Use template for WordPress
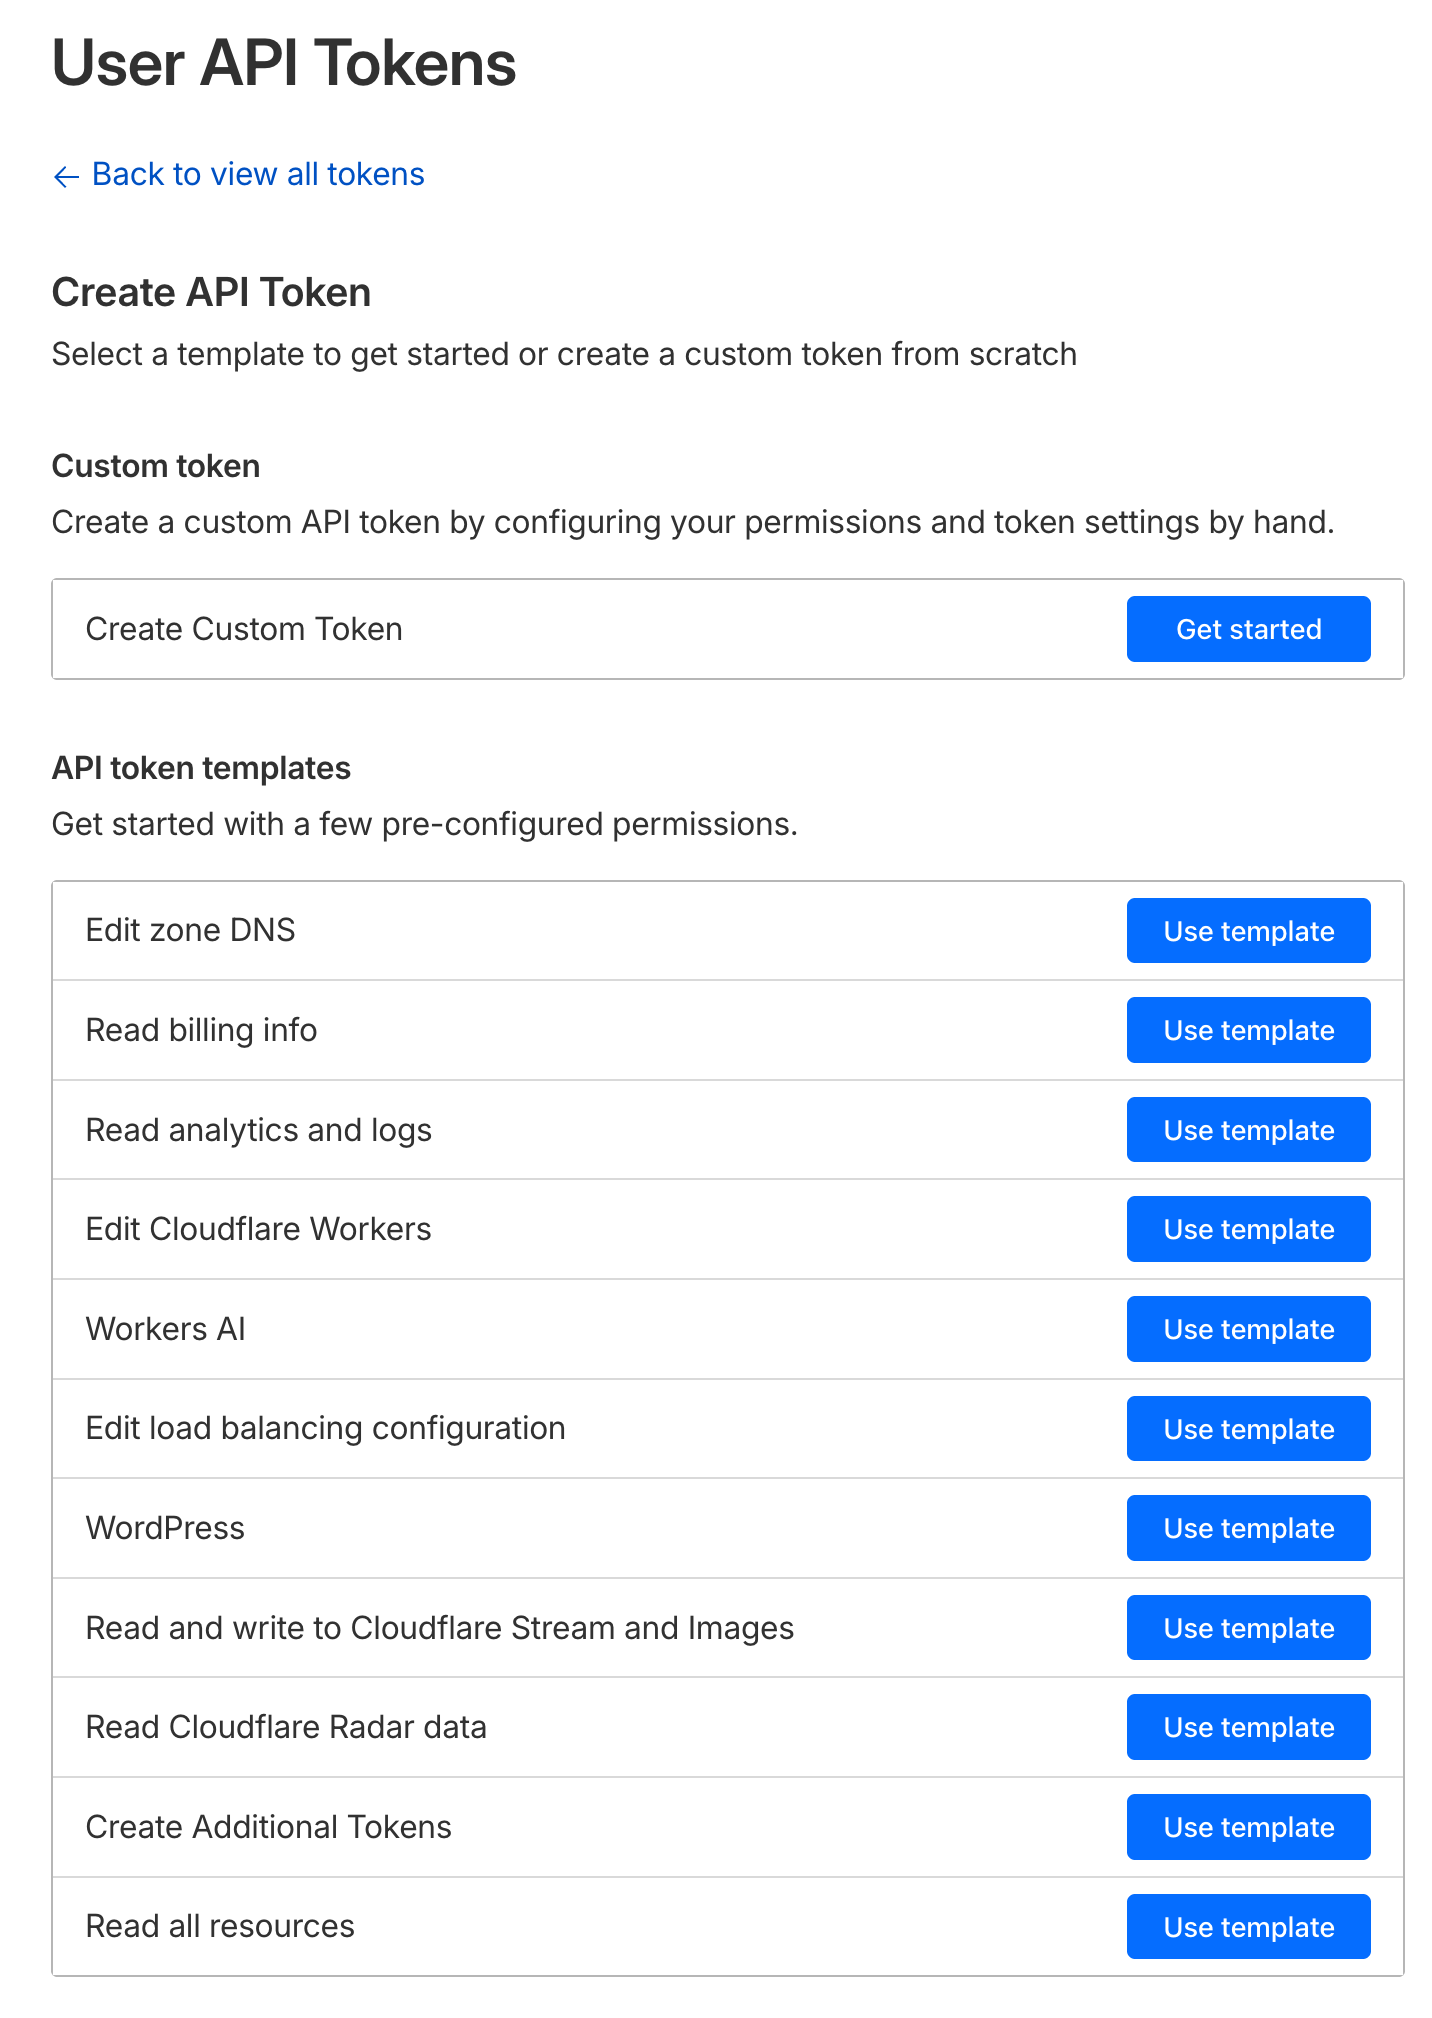The width and height of the screenshot is (1432, 2018). pyautogui.click(x=1248, y=1528)
